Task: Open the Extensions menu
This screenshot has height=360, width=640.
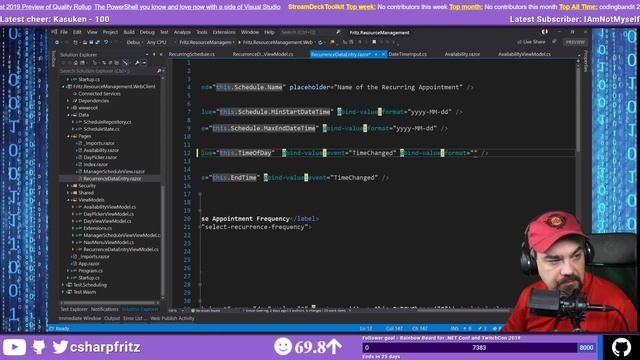Action: click(x=224, y=32)
